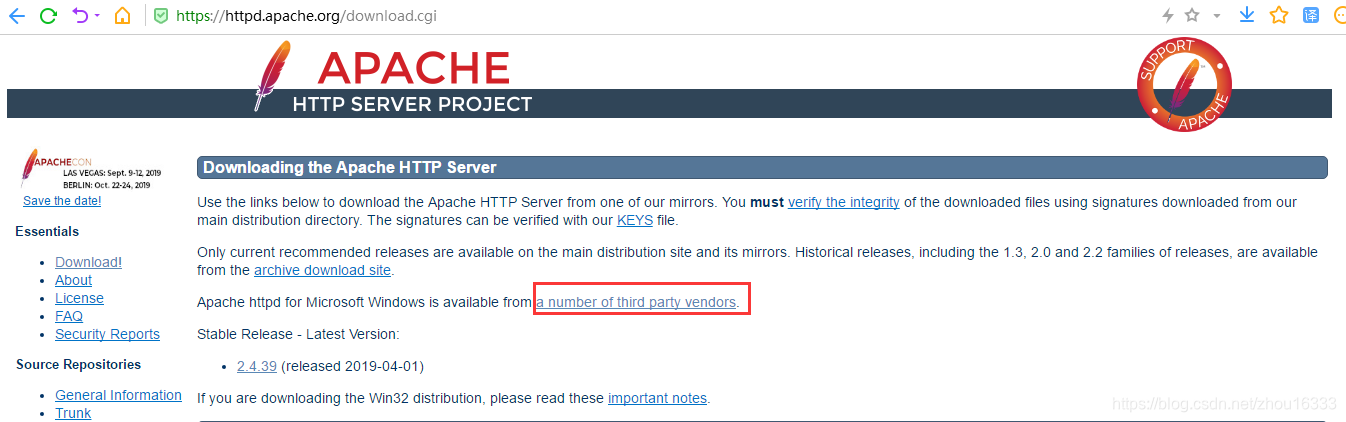
Task: Click the purple undo-close-tab arrow icon
Action: [x=80, y=16]
